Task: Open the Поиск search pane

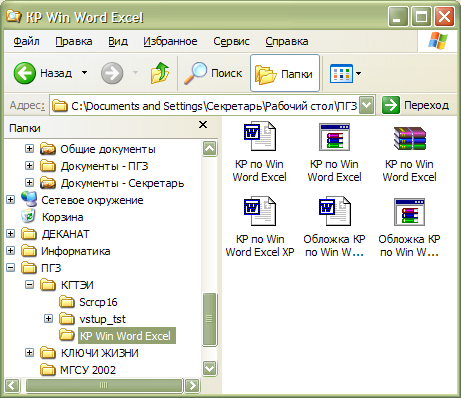Action: pyautogui.click(x=213, y=73)
